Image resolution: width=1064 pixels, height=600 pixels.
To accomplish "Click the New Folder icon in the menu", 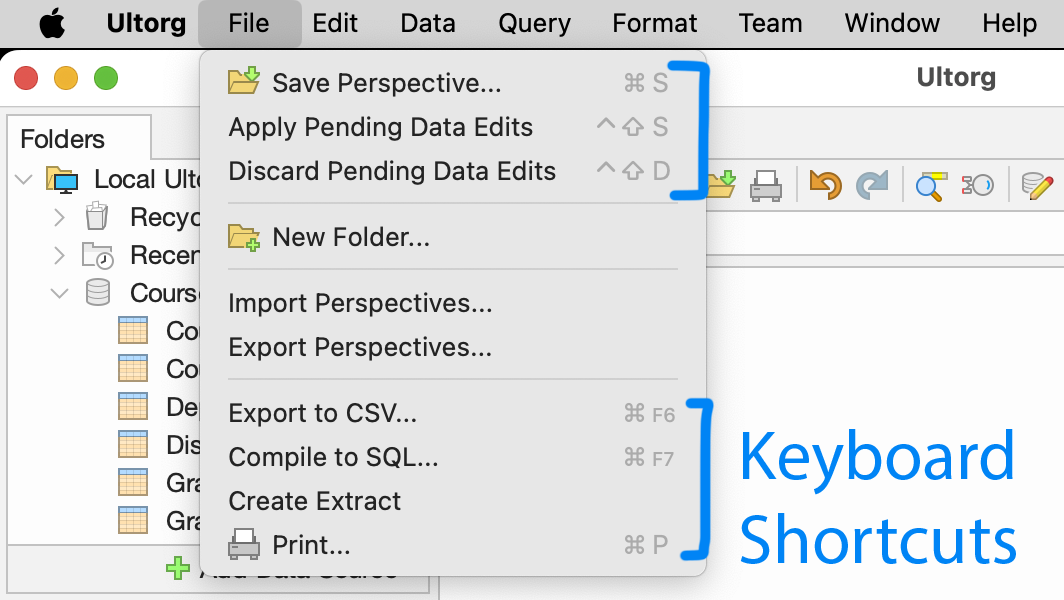I will 242,236.
